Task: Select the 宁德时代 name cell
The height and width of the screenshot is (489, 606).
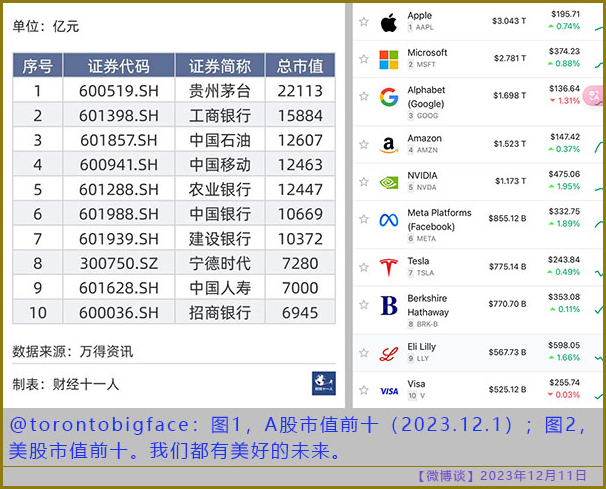Action: click(220, 263)
